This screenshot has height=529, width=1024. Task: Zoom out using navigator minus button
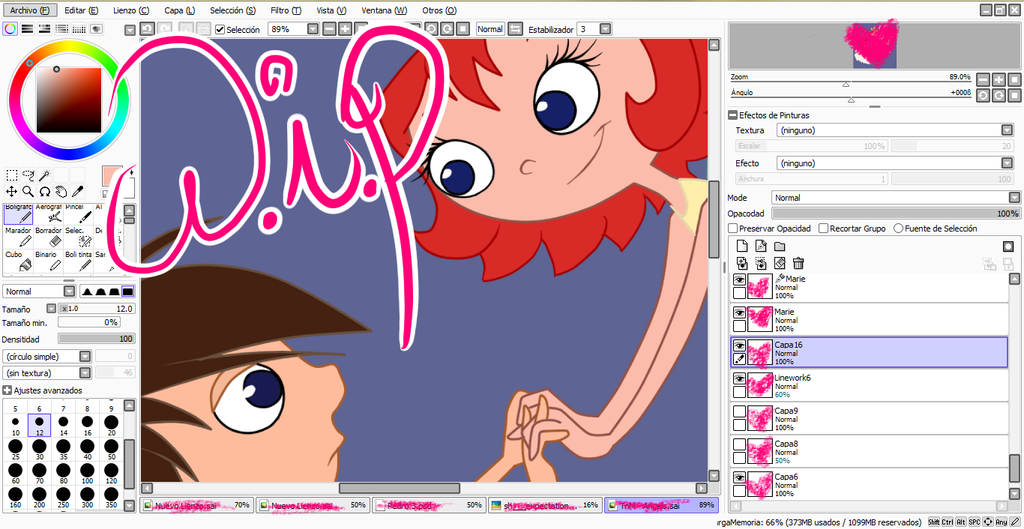point(984,79)
